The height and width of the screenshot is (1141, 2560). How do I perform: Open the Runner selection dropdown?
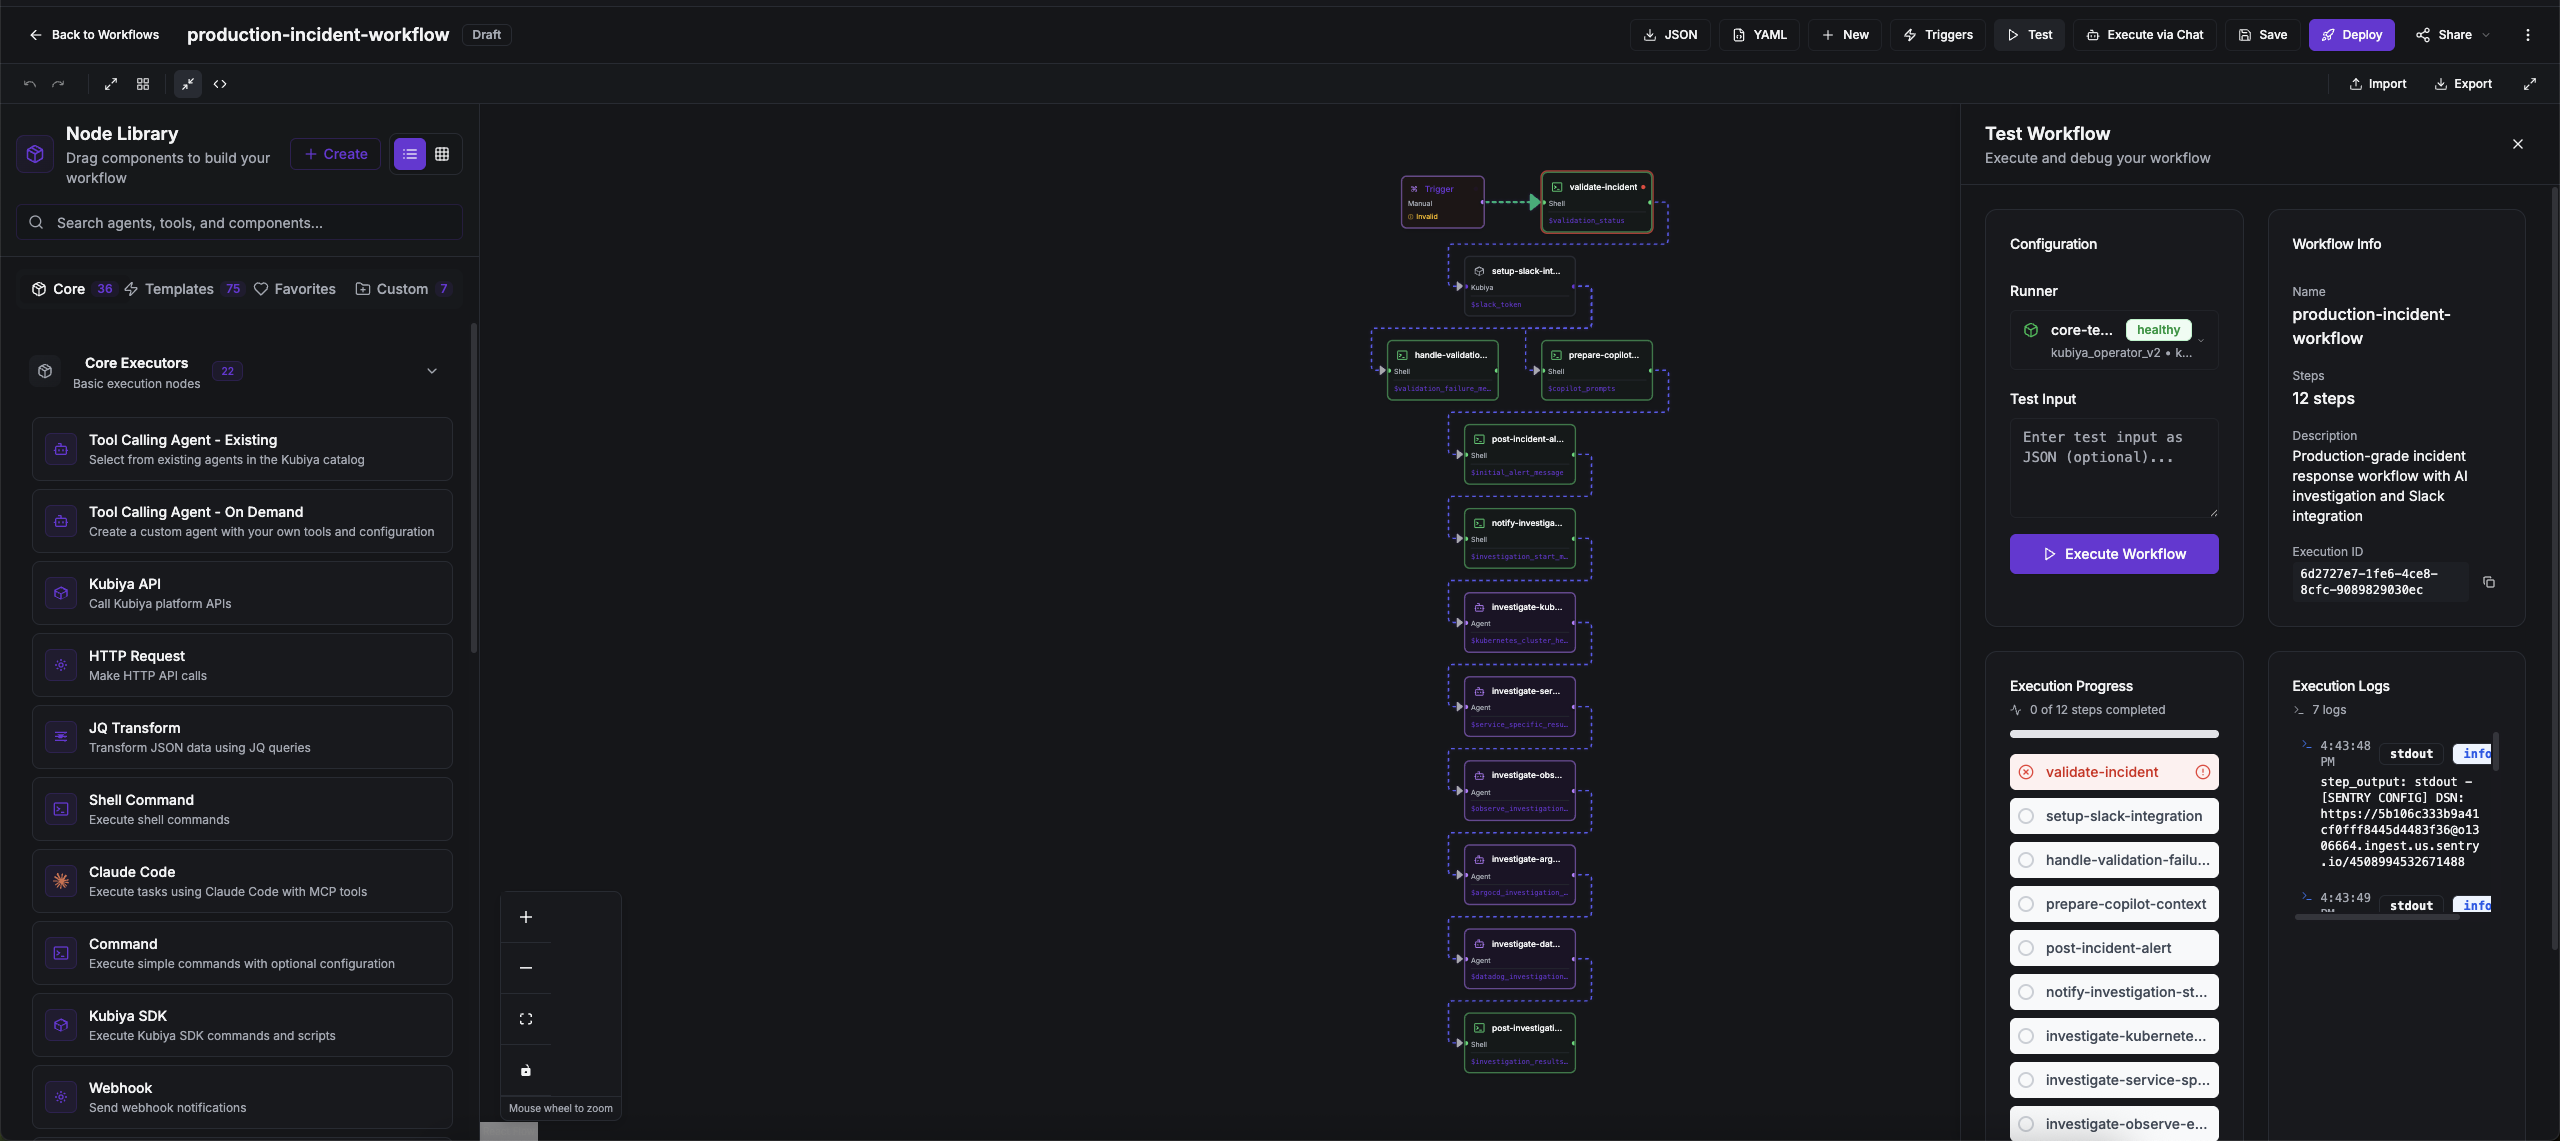2114,340
